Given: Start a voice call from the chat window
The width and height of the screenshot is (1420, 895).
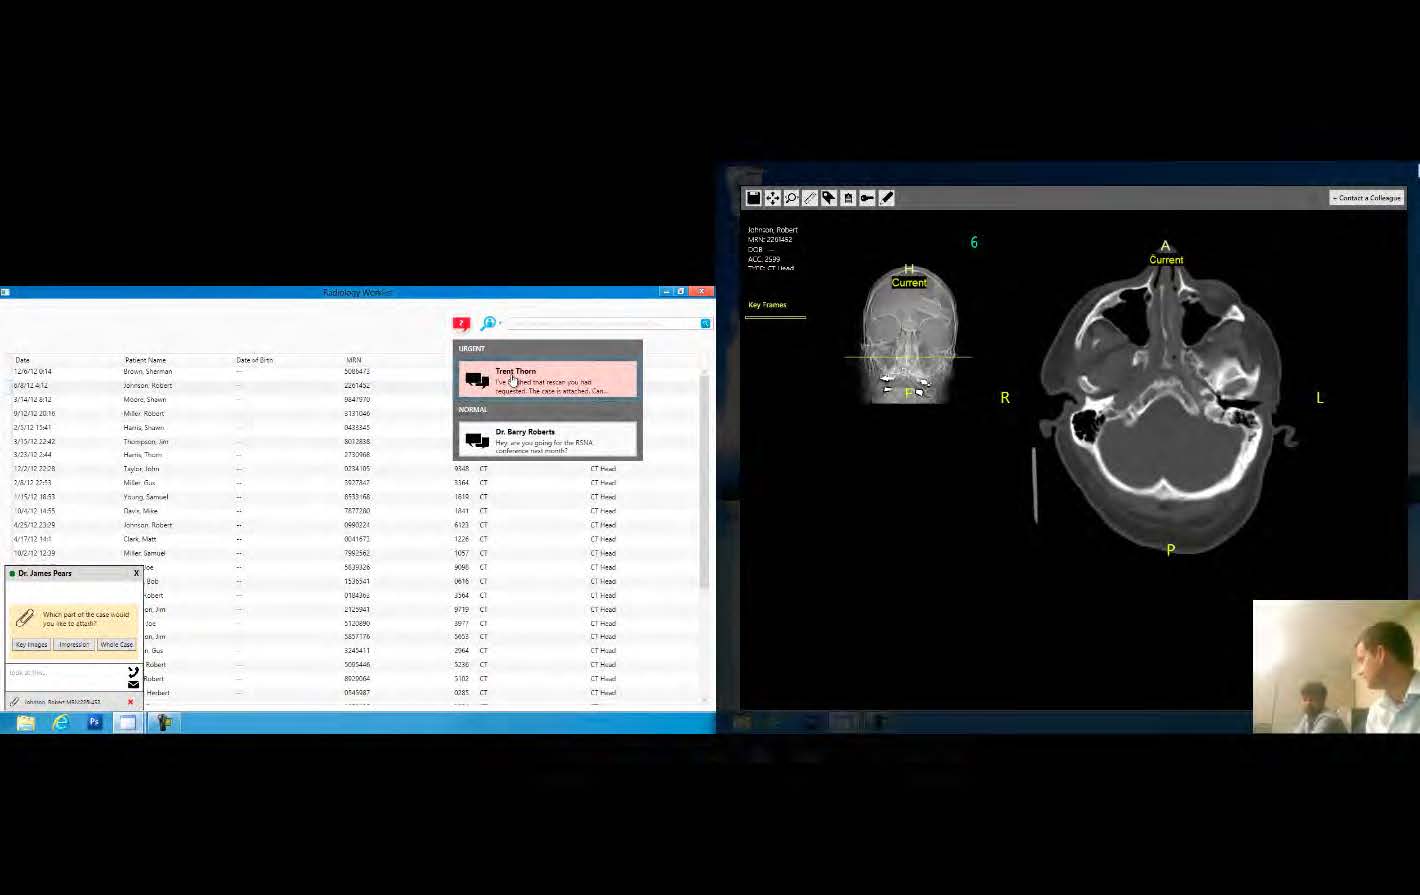Looking at the screenshot, I should point(133,671).
